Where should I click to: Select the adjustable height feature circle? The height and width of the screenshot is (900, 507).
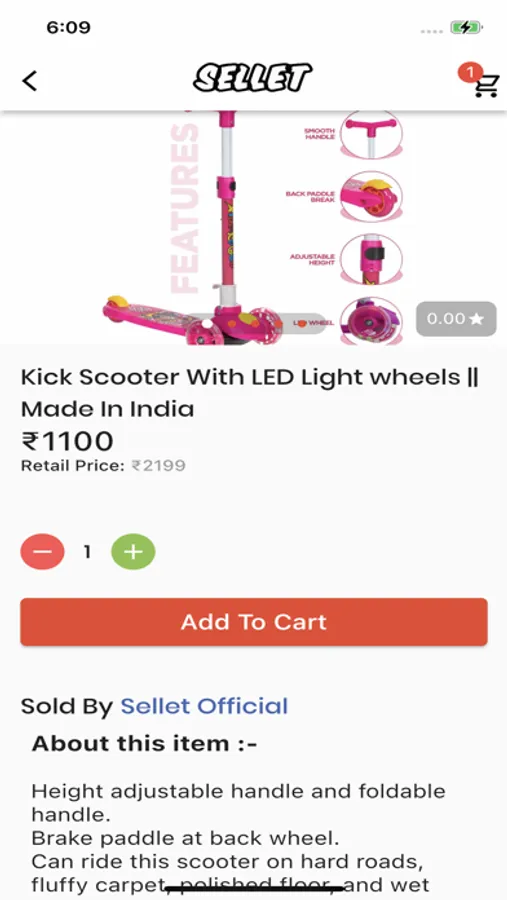pos(371,258)
